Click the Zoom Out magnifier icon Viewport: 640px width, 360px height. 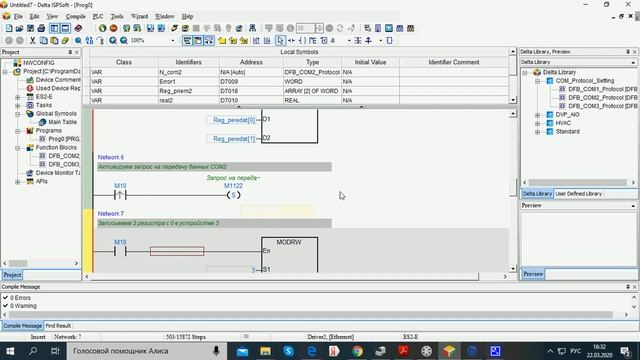point(124,40)
